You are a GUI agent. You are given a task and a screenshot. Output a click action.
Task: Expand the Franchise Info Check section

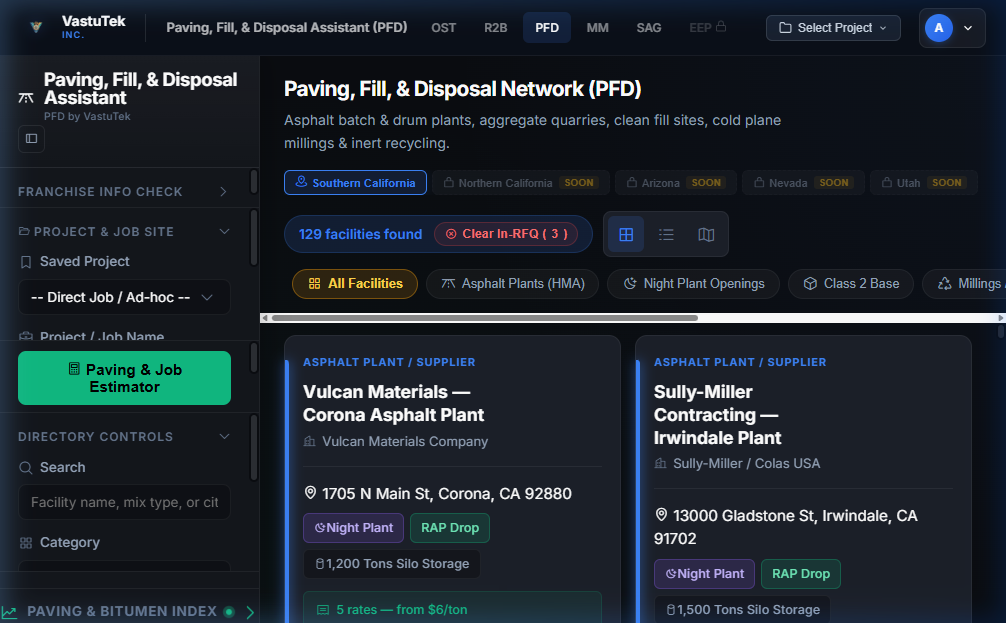[123, 191]
